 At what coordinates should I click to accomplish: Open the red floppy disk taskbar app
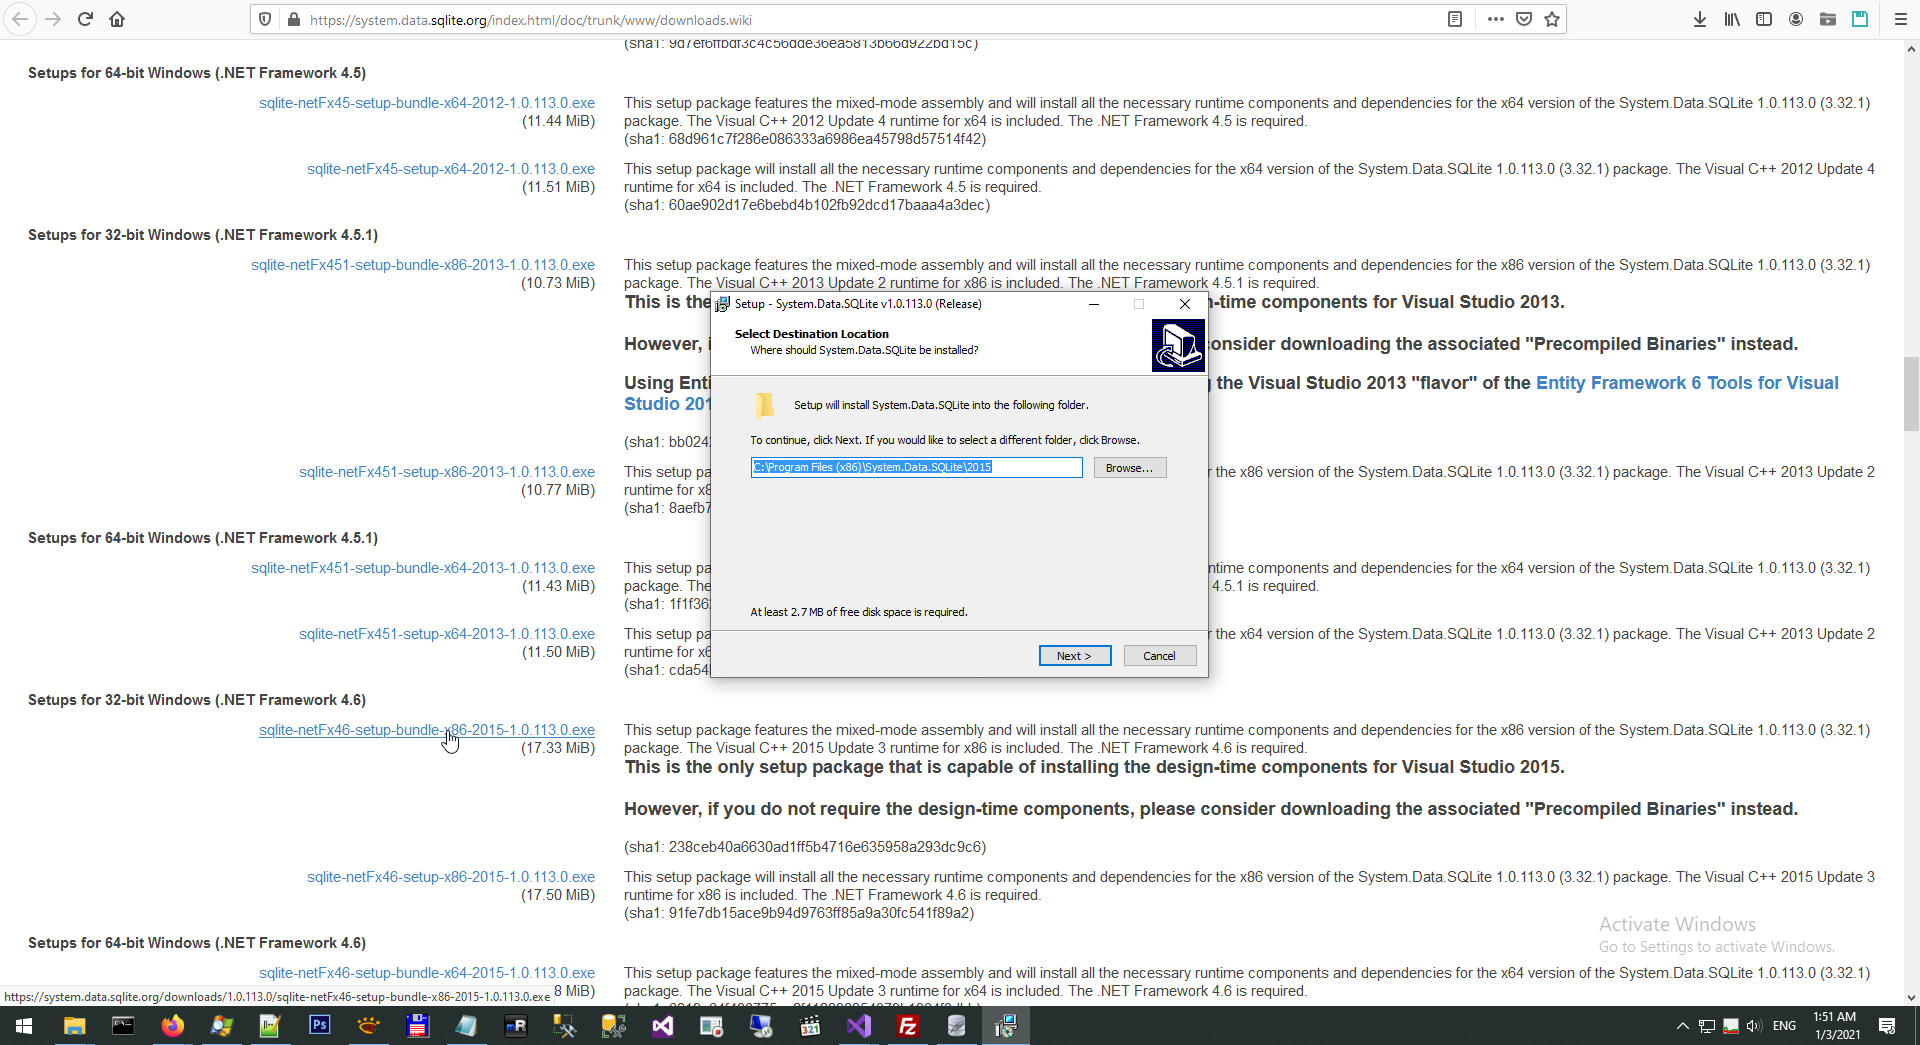[418, 1025]
